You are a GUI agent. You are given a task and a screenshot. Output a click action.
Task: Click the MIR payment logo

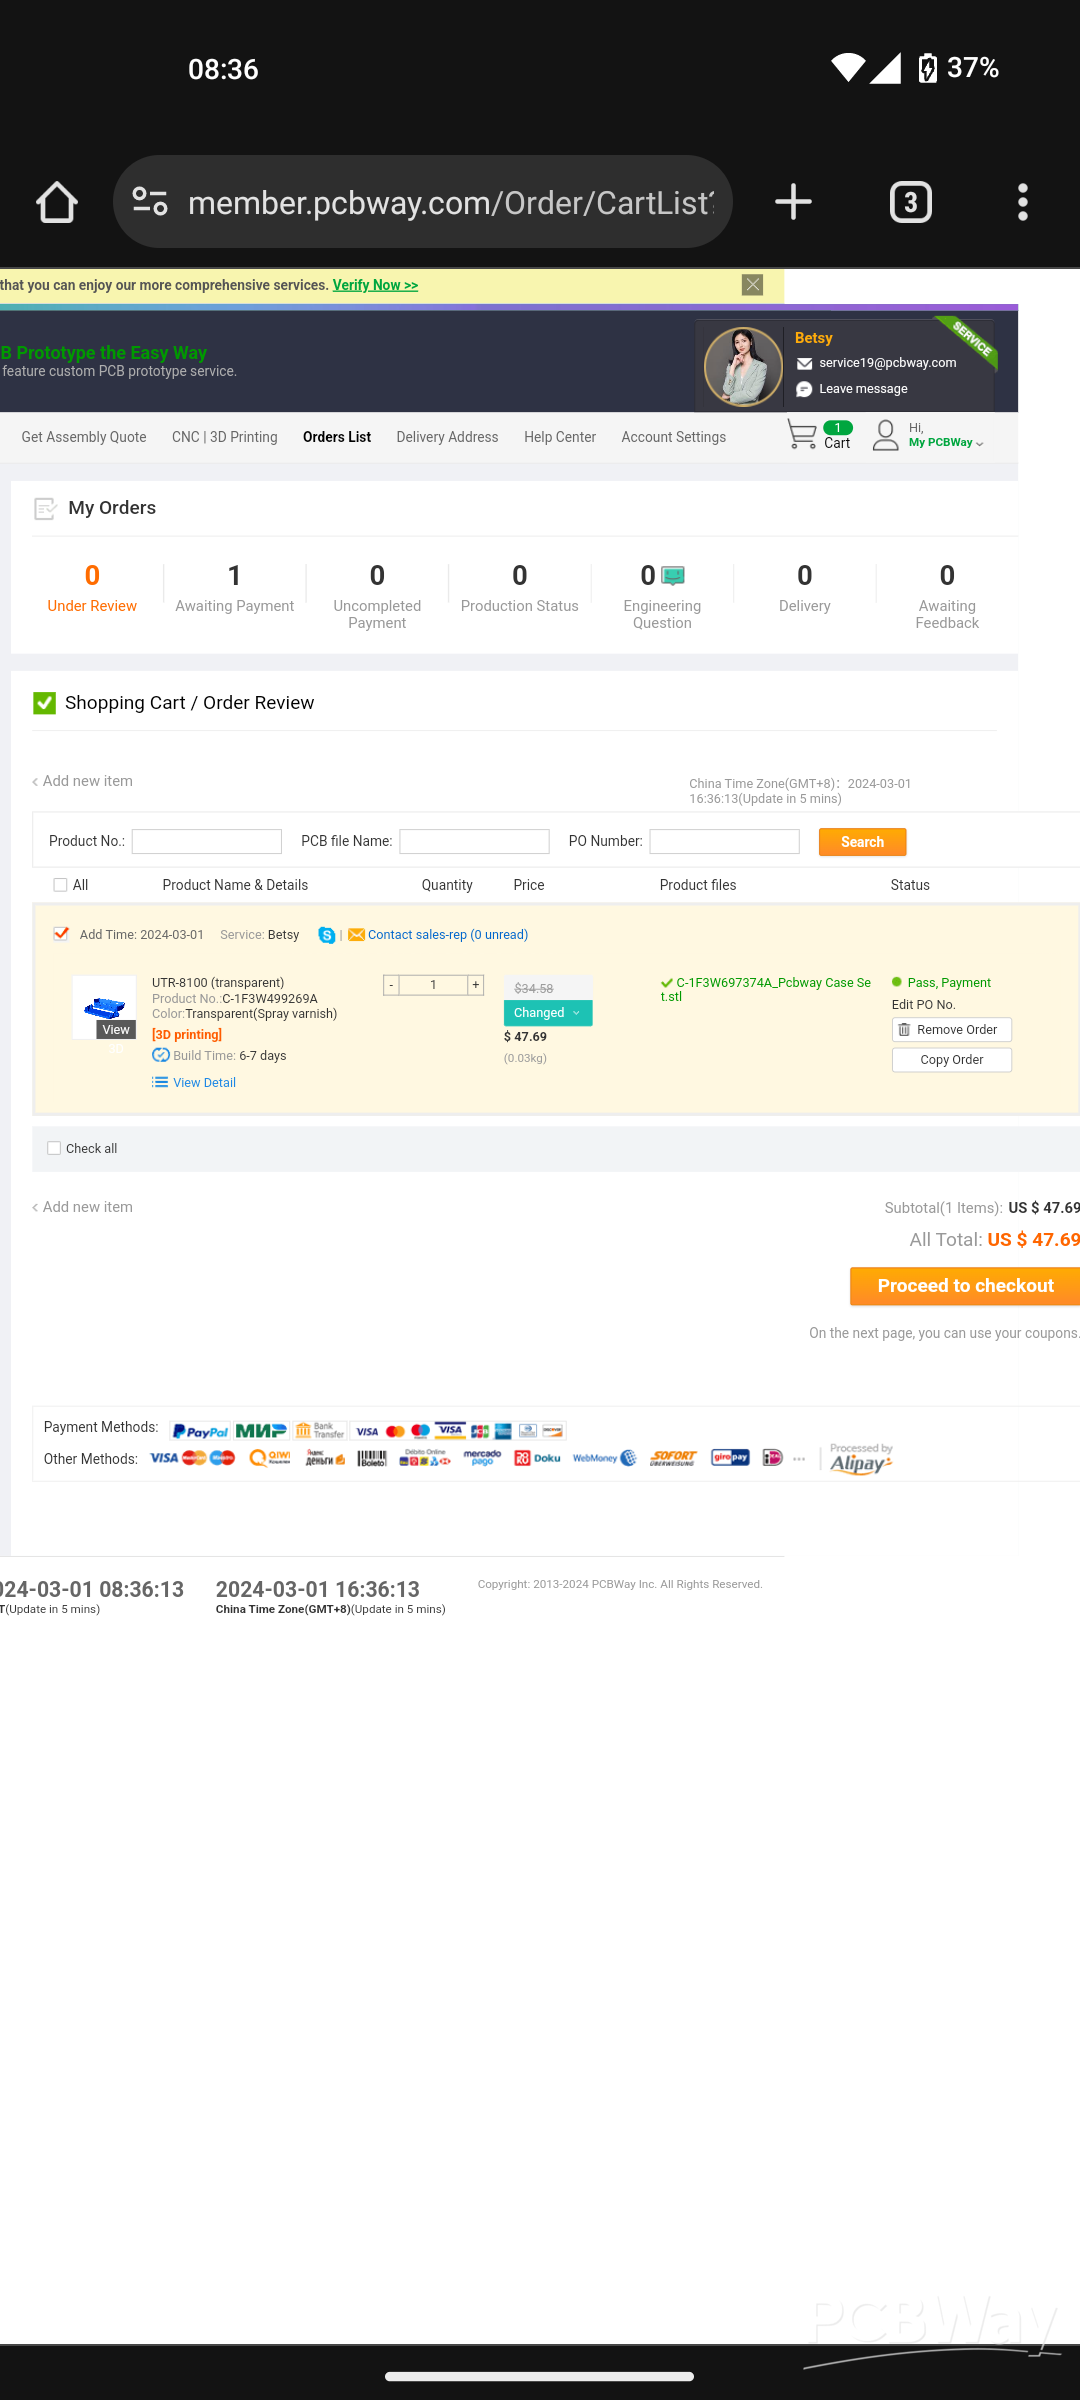pyautogui.click(x=261, y=1431)
